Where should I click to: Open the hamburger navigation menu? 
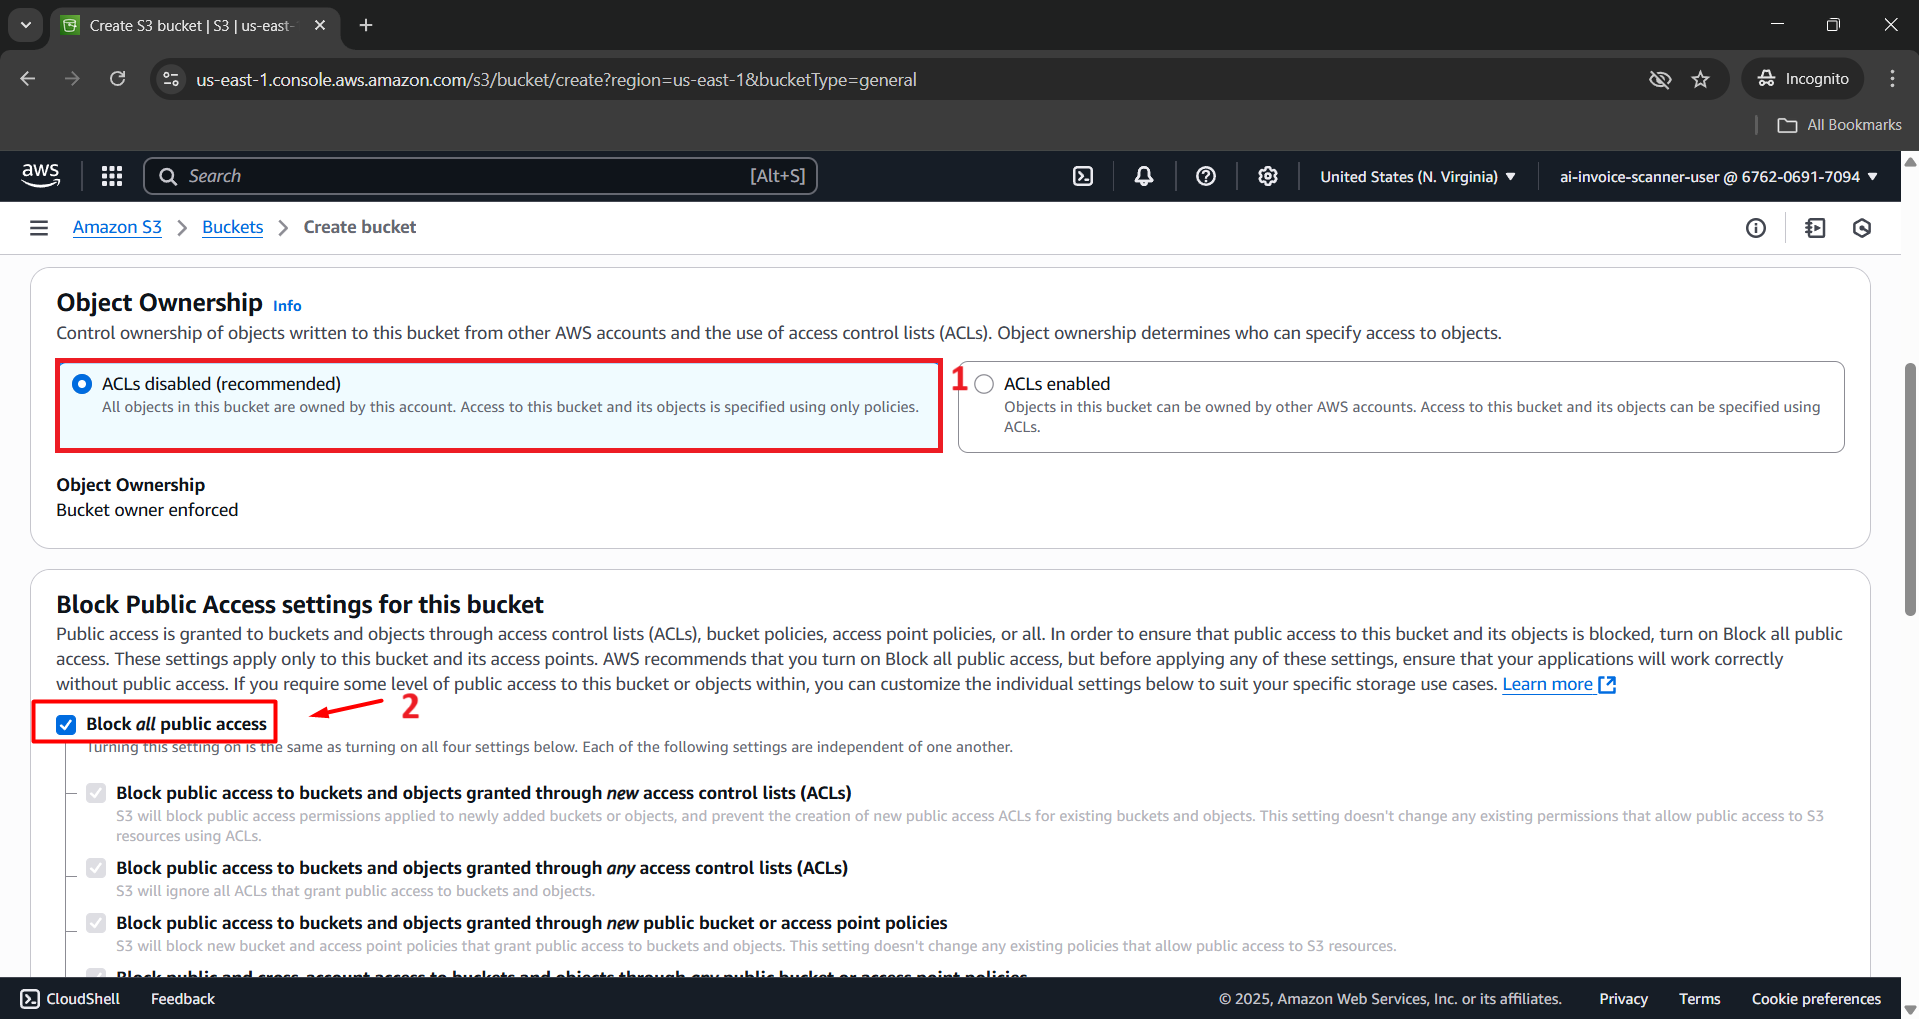coord(38,227)
